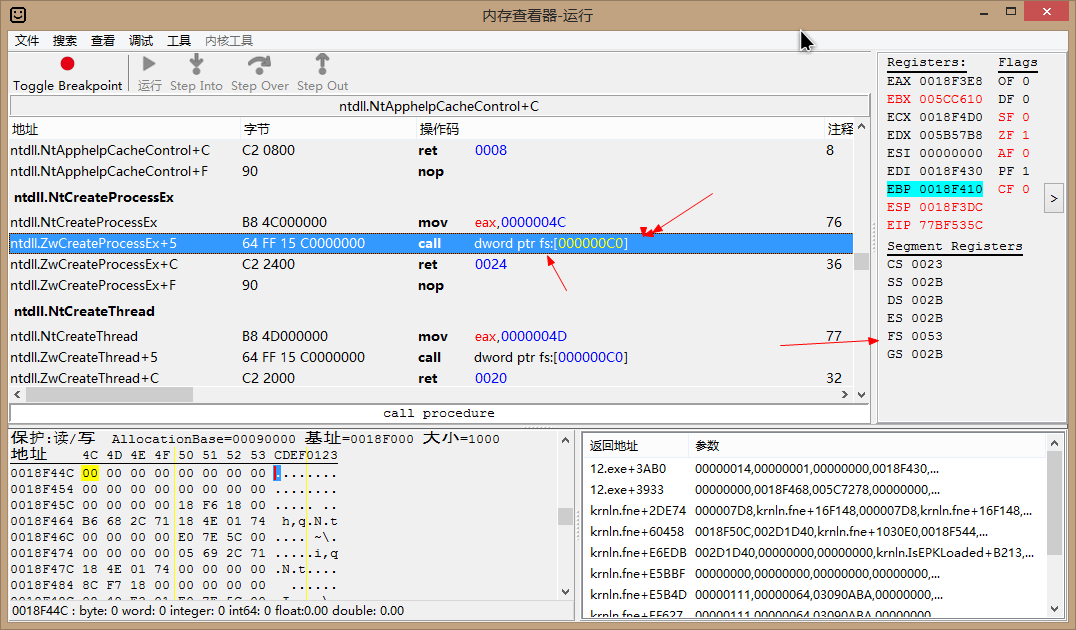Open the 工具 menu
This screenshot has height=630, width=1076.
(179, 41)
